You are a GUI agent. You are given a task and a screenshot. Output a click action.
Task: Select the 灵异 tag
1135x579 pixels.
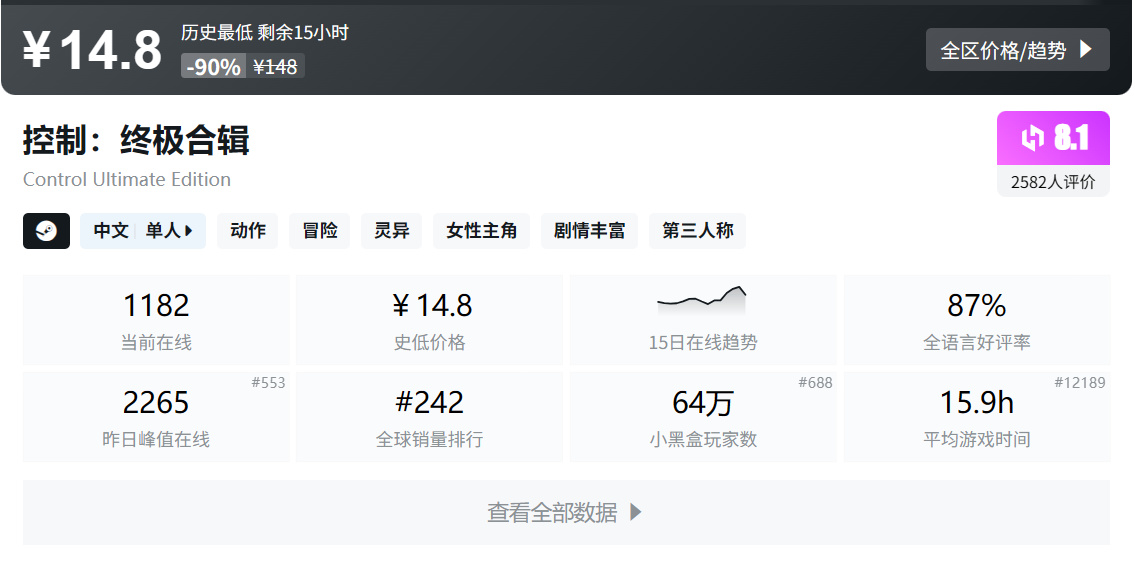[x=392, y=231]
